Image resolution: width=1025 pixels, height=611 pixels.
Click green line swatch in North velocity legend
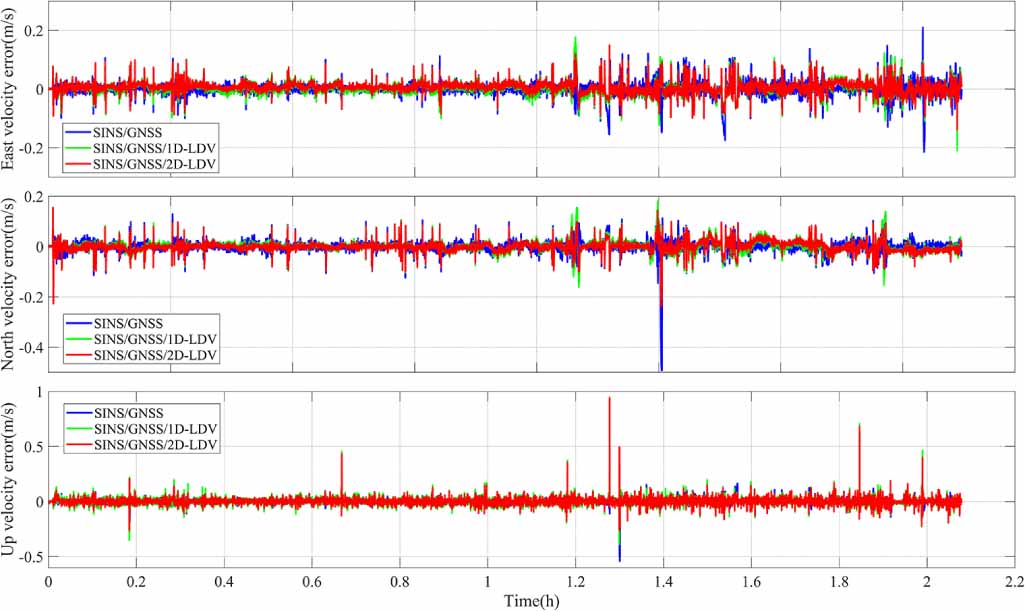coord(79,339)
